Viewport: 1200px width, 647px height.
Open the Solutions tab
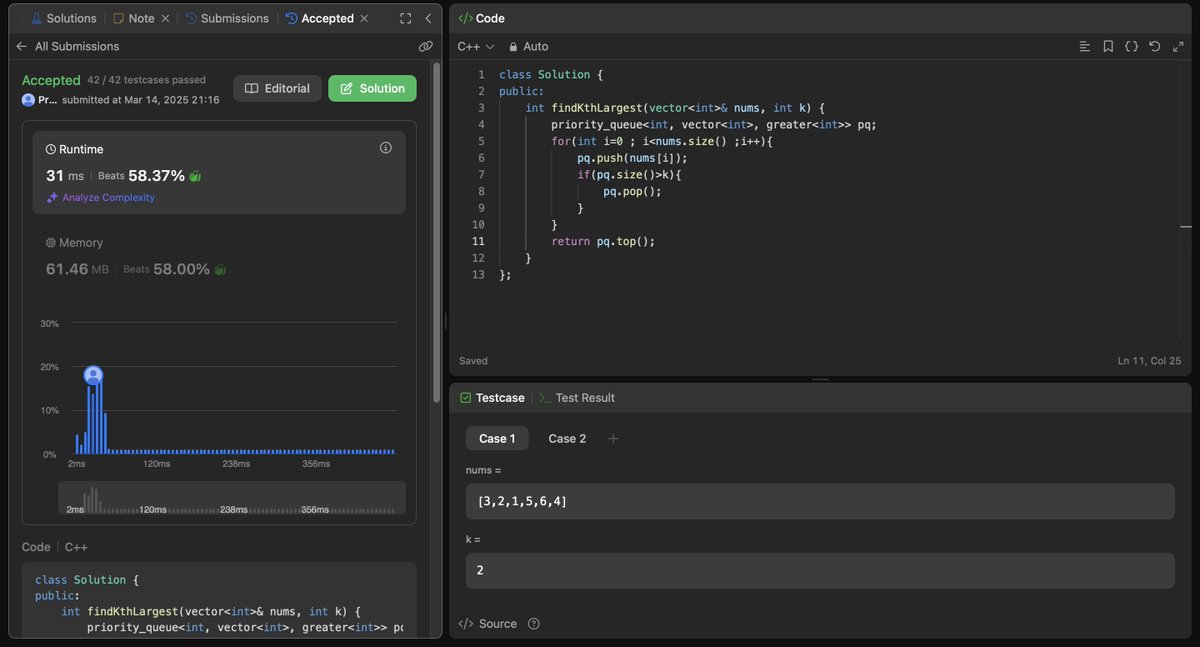[64, 18]
